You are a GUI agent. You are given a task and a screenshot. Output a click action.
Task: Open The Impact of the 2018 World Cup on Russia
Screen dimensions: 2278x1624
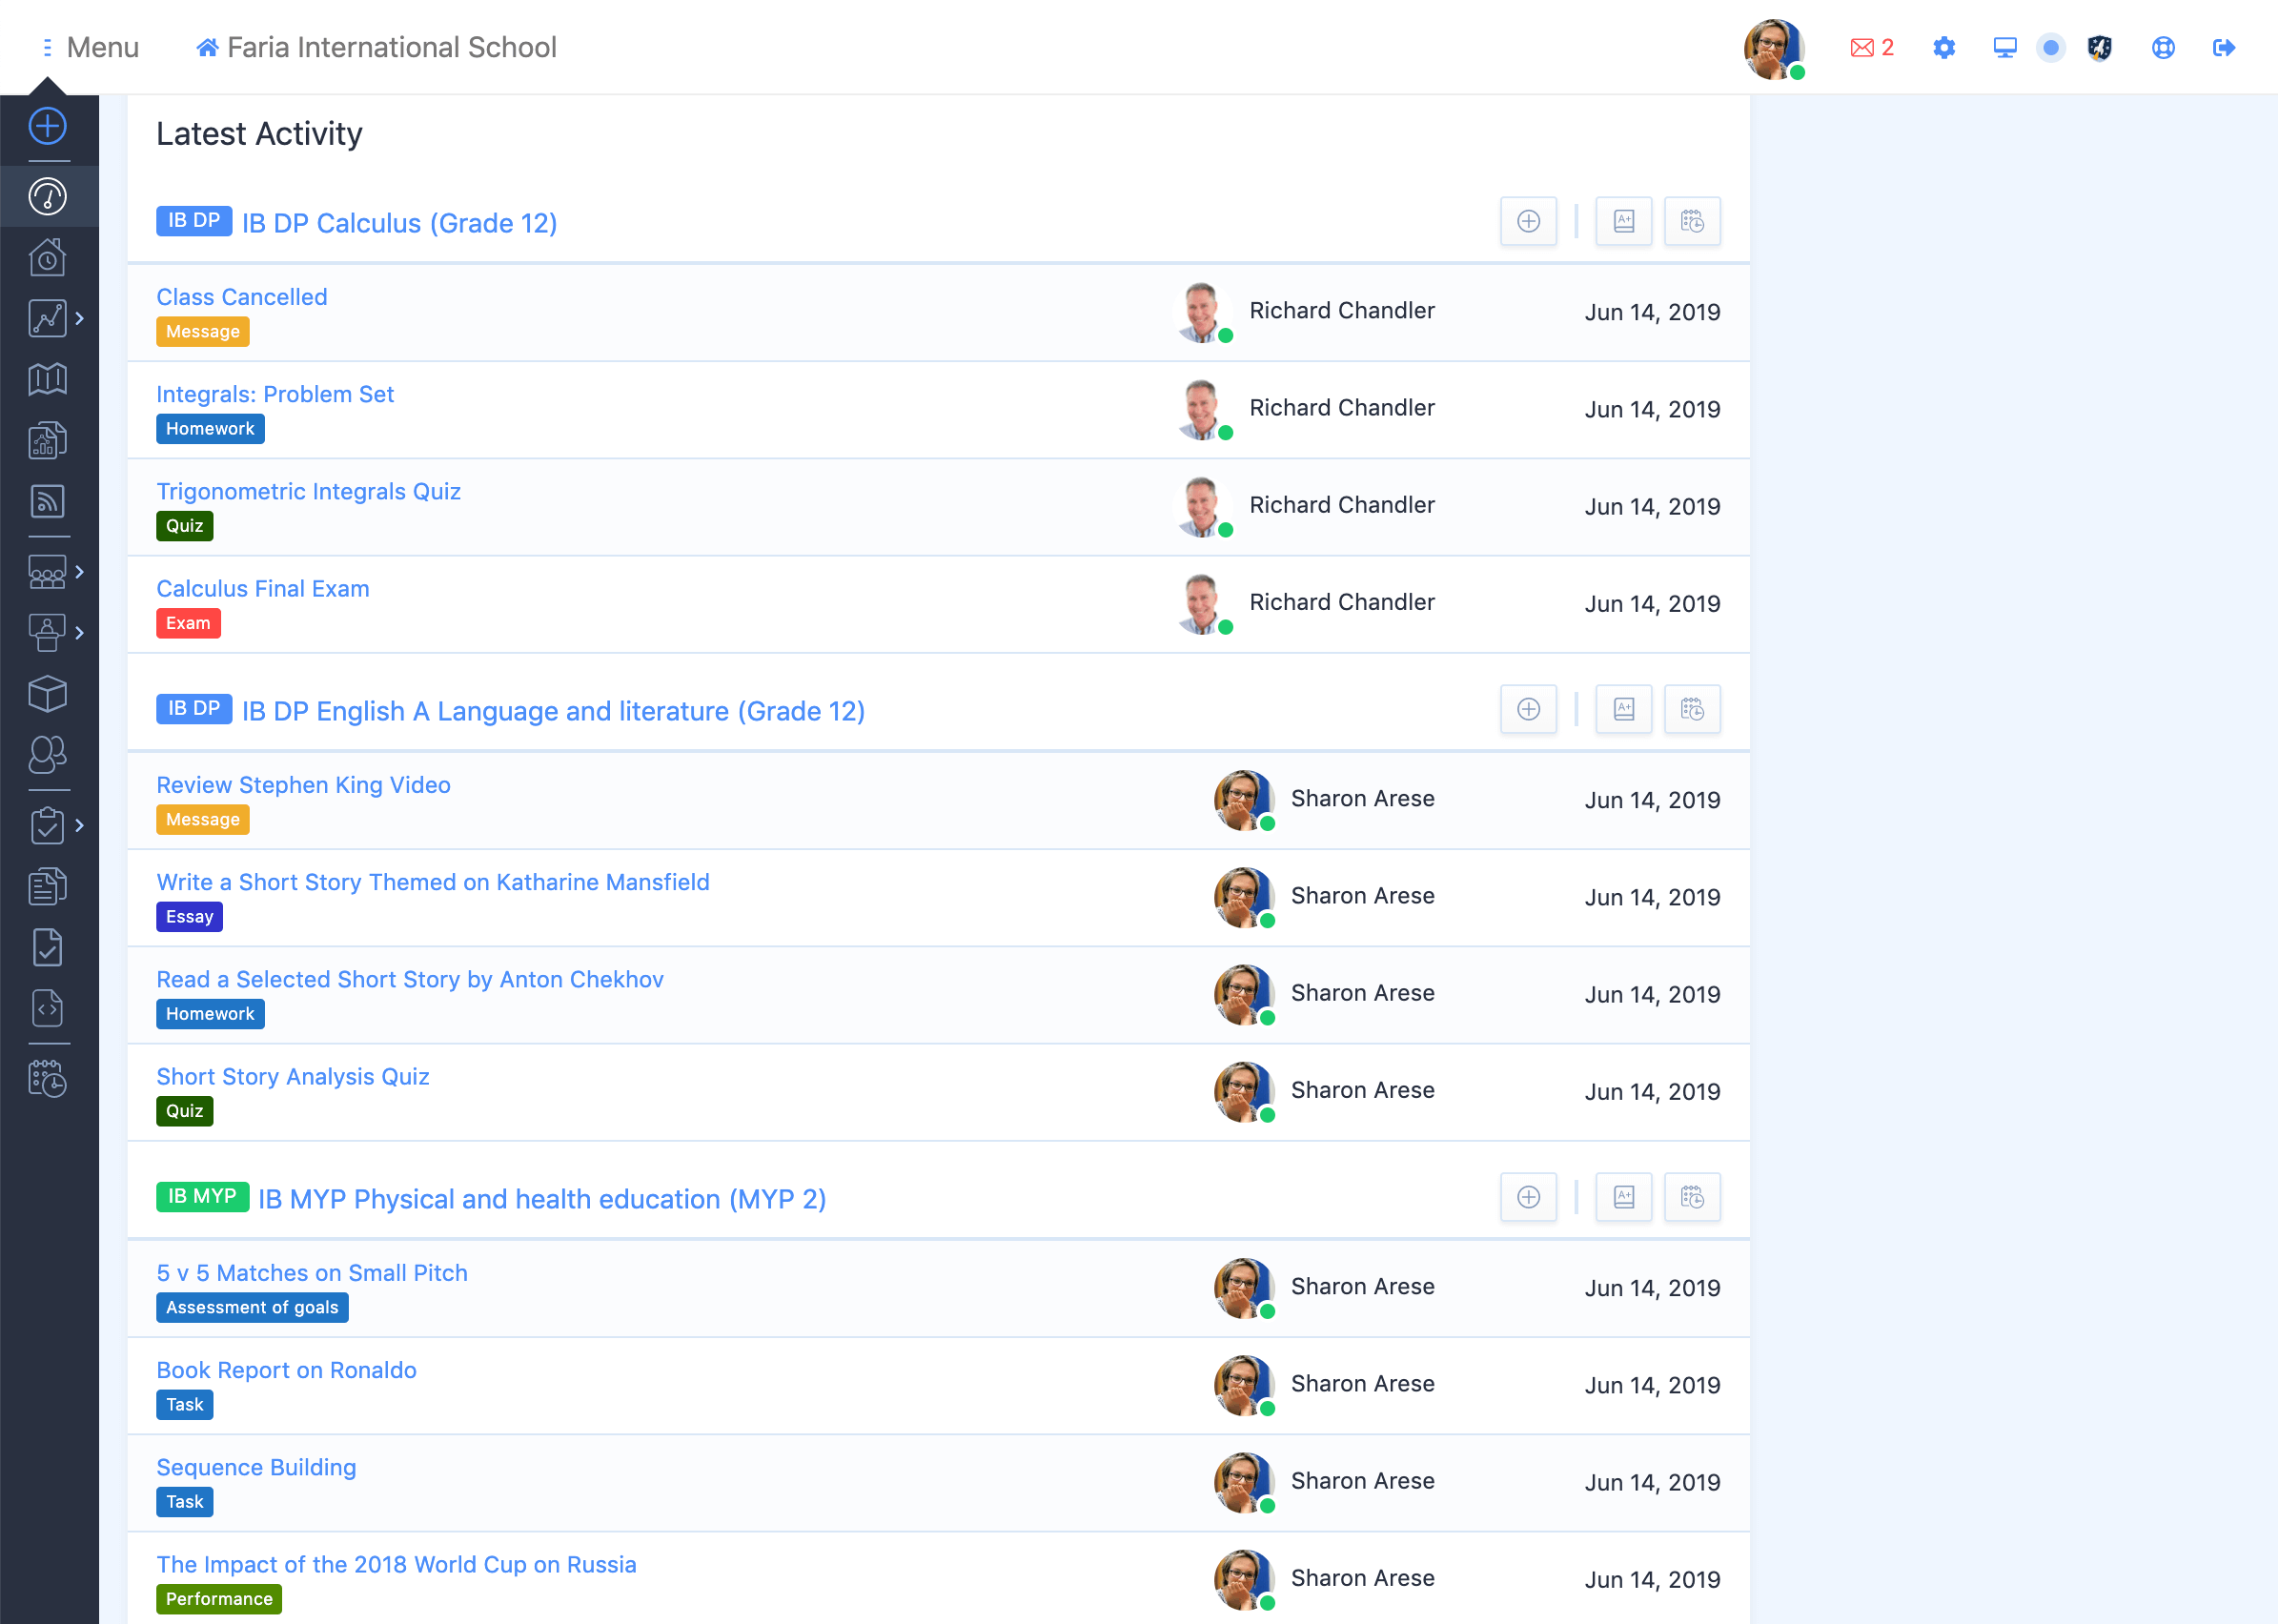pyautogui.click(x=396, y=1564)
